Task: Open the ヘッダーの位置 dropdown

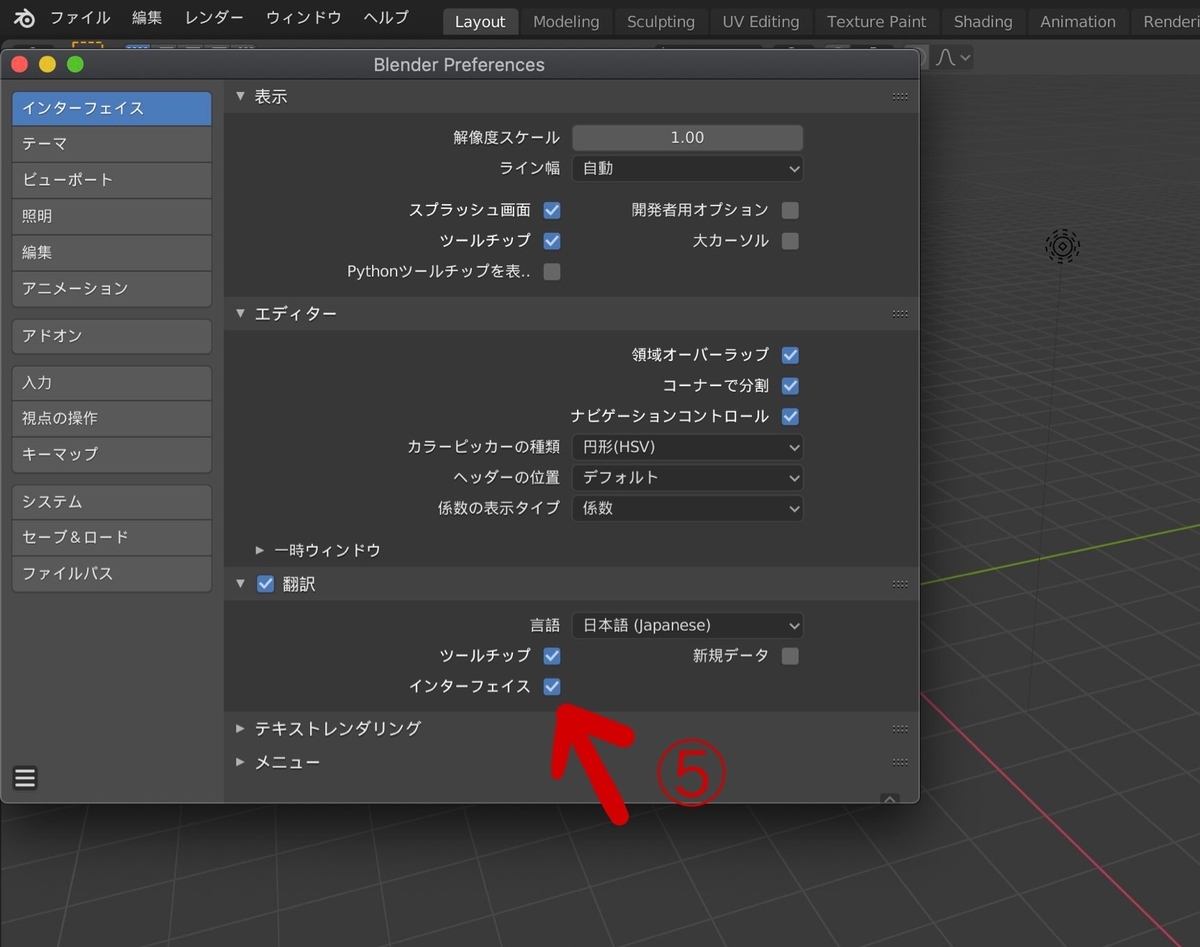Action: click(687, 477)
